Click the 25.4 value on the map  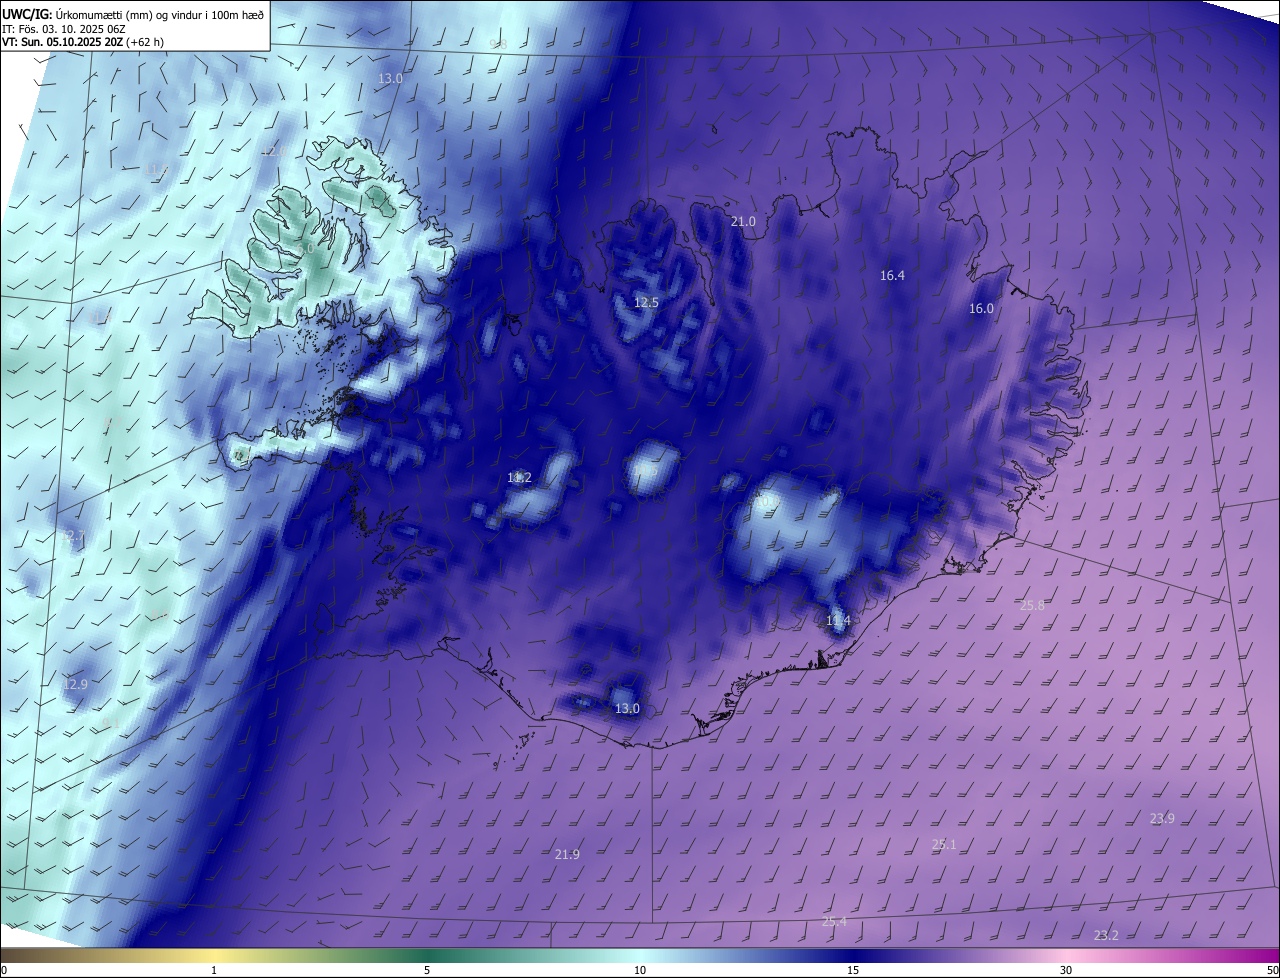[834, 922]
